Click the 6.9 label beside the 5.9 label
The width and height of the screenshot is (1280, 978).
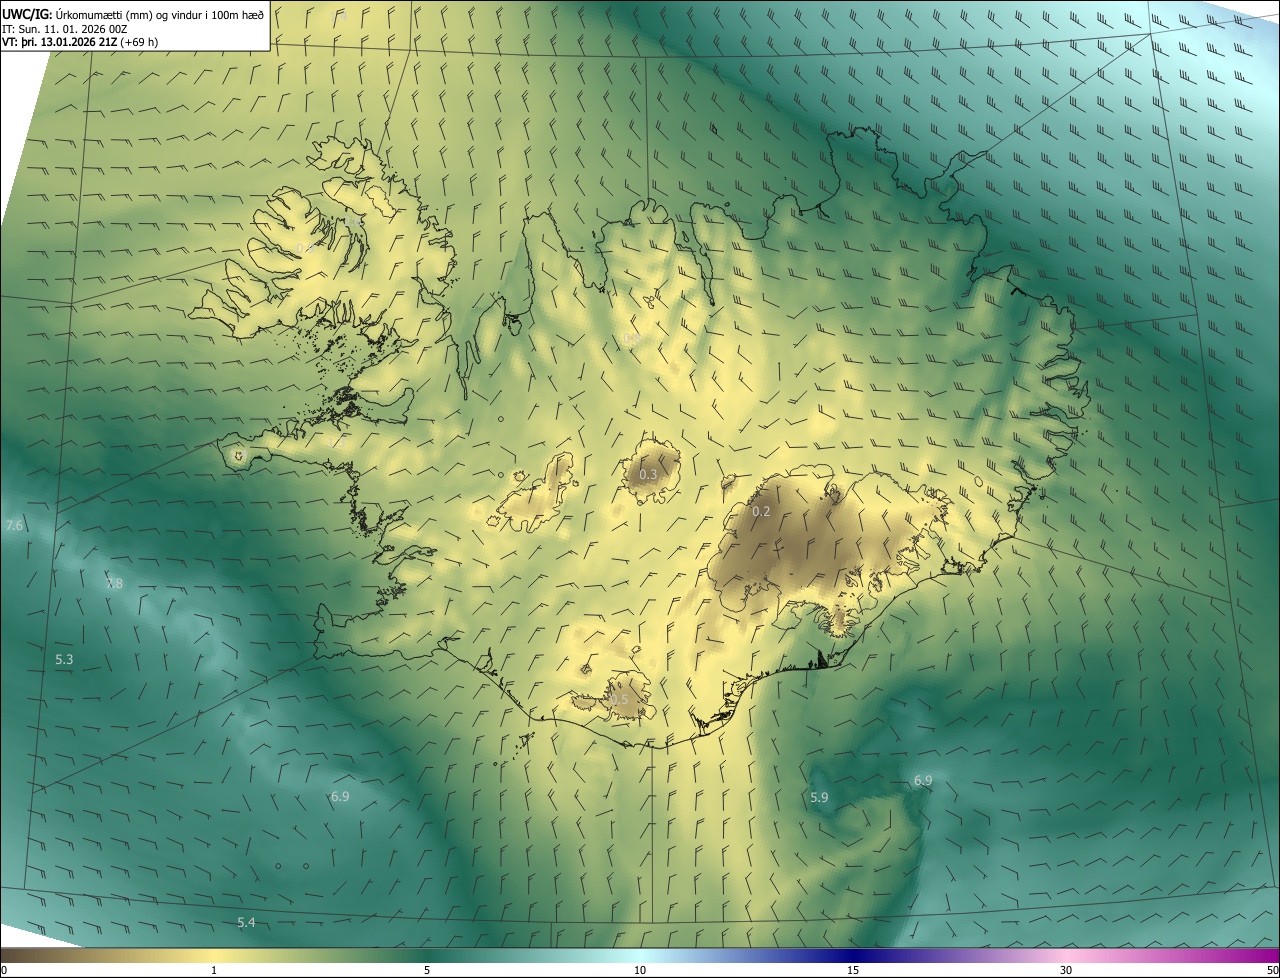[x=923, y=780]
